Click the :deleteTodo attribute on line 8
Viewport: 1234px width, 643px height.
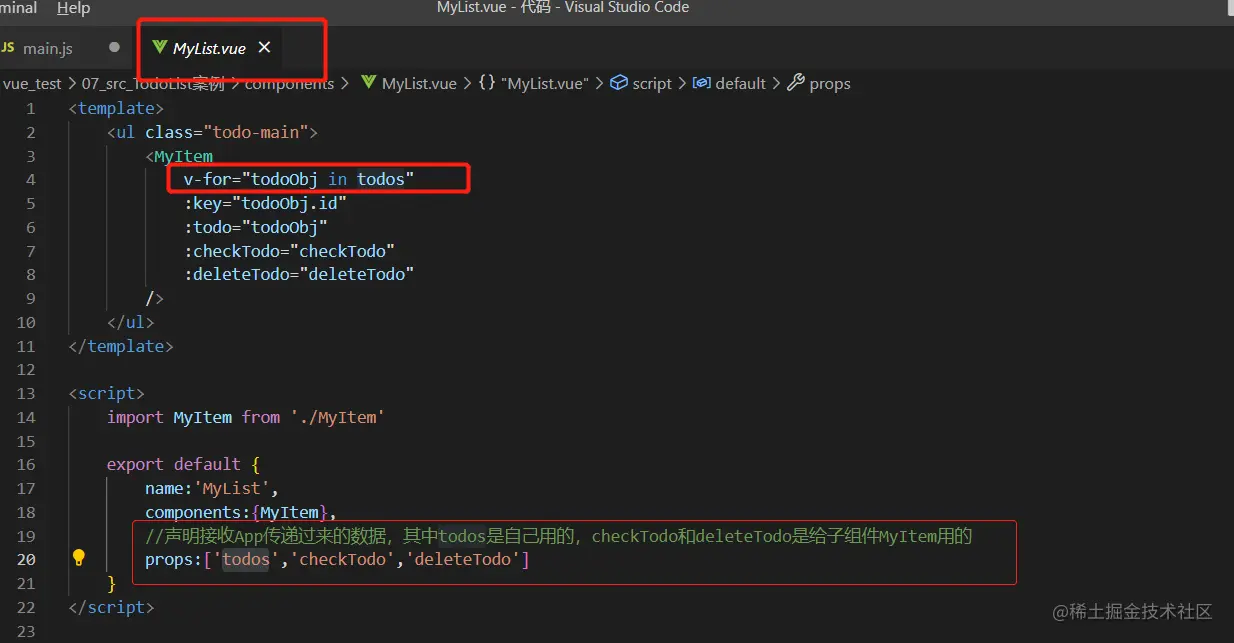coord(299,274)
